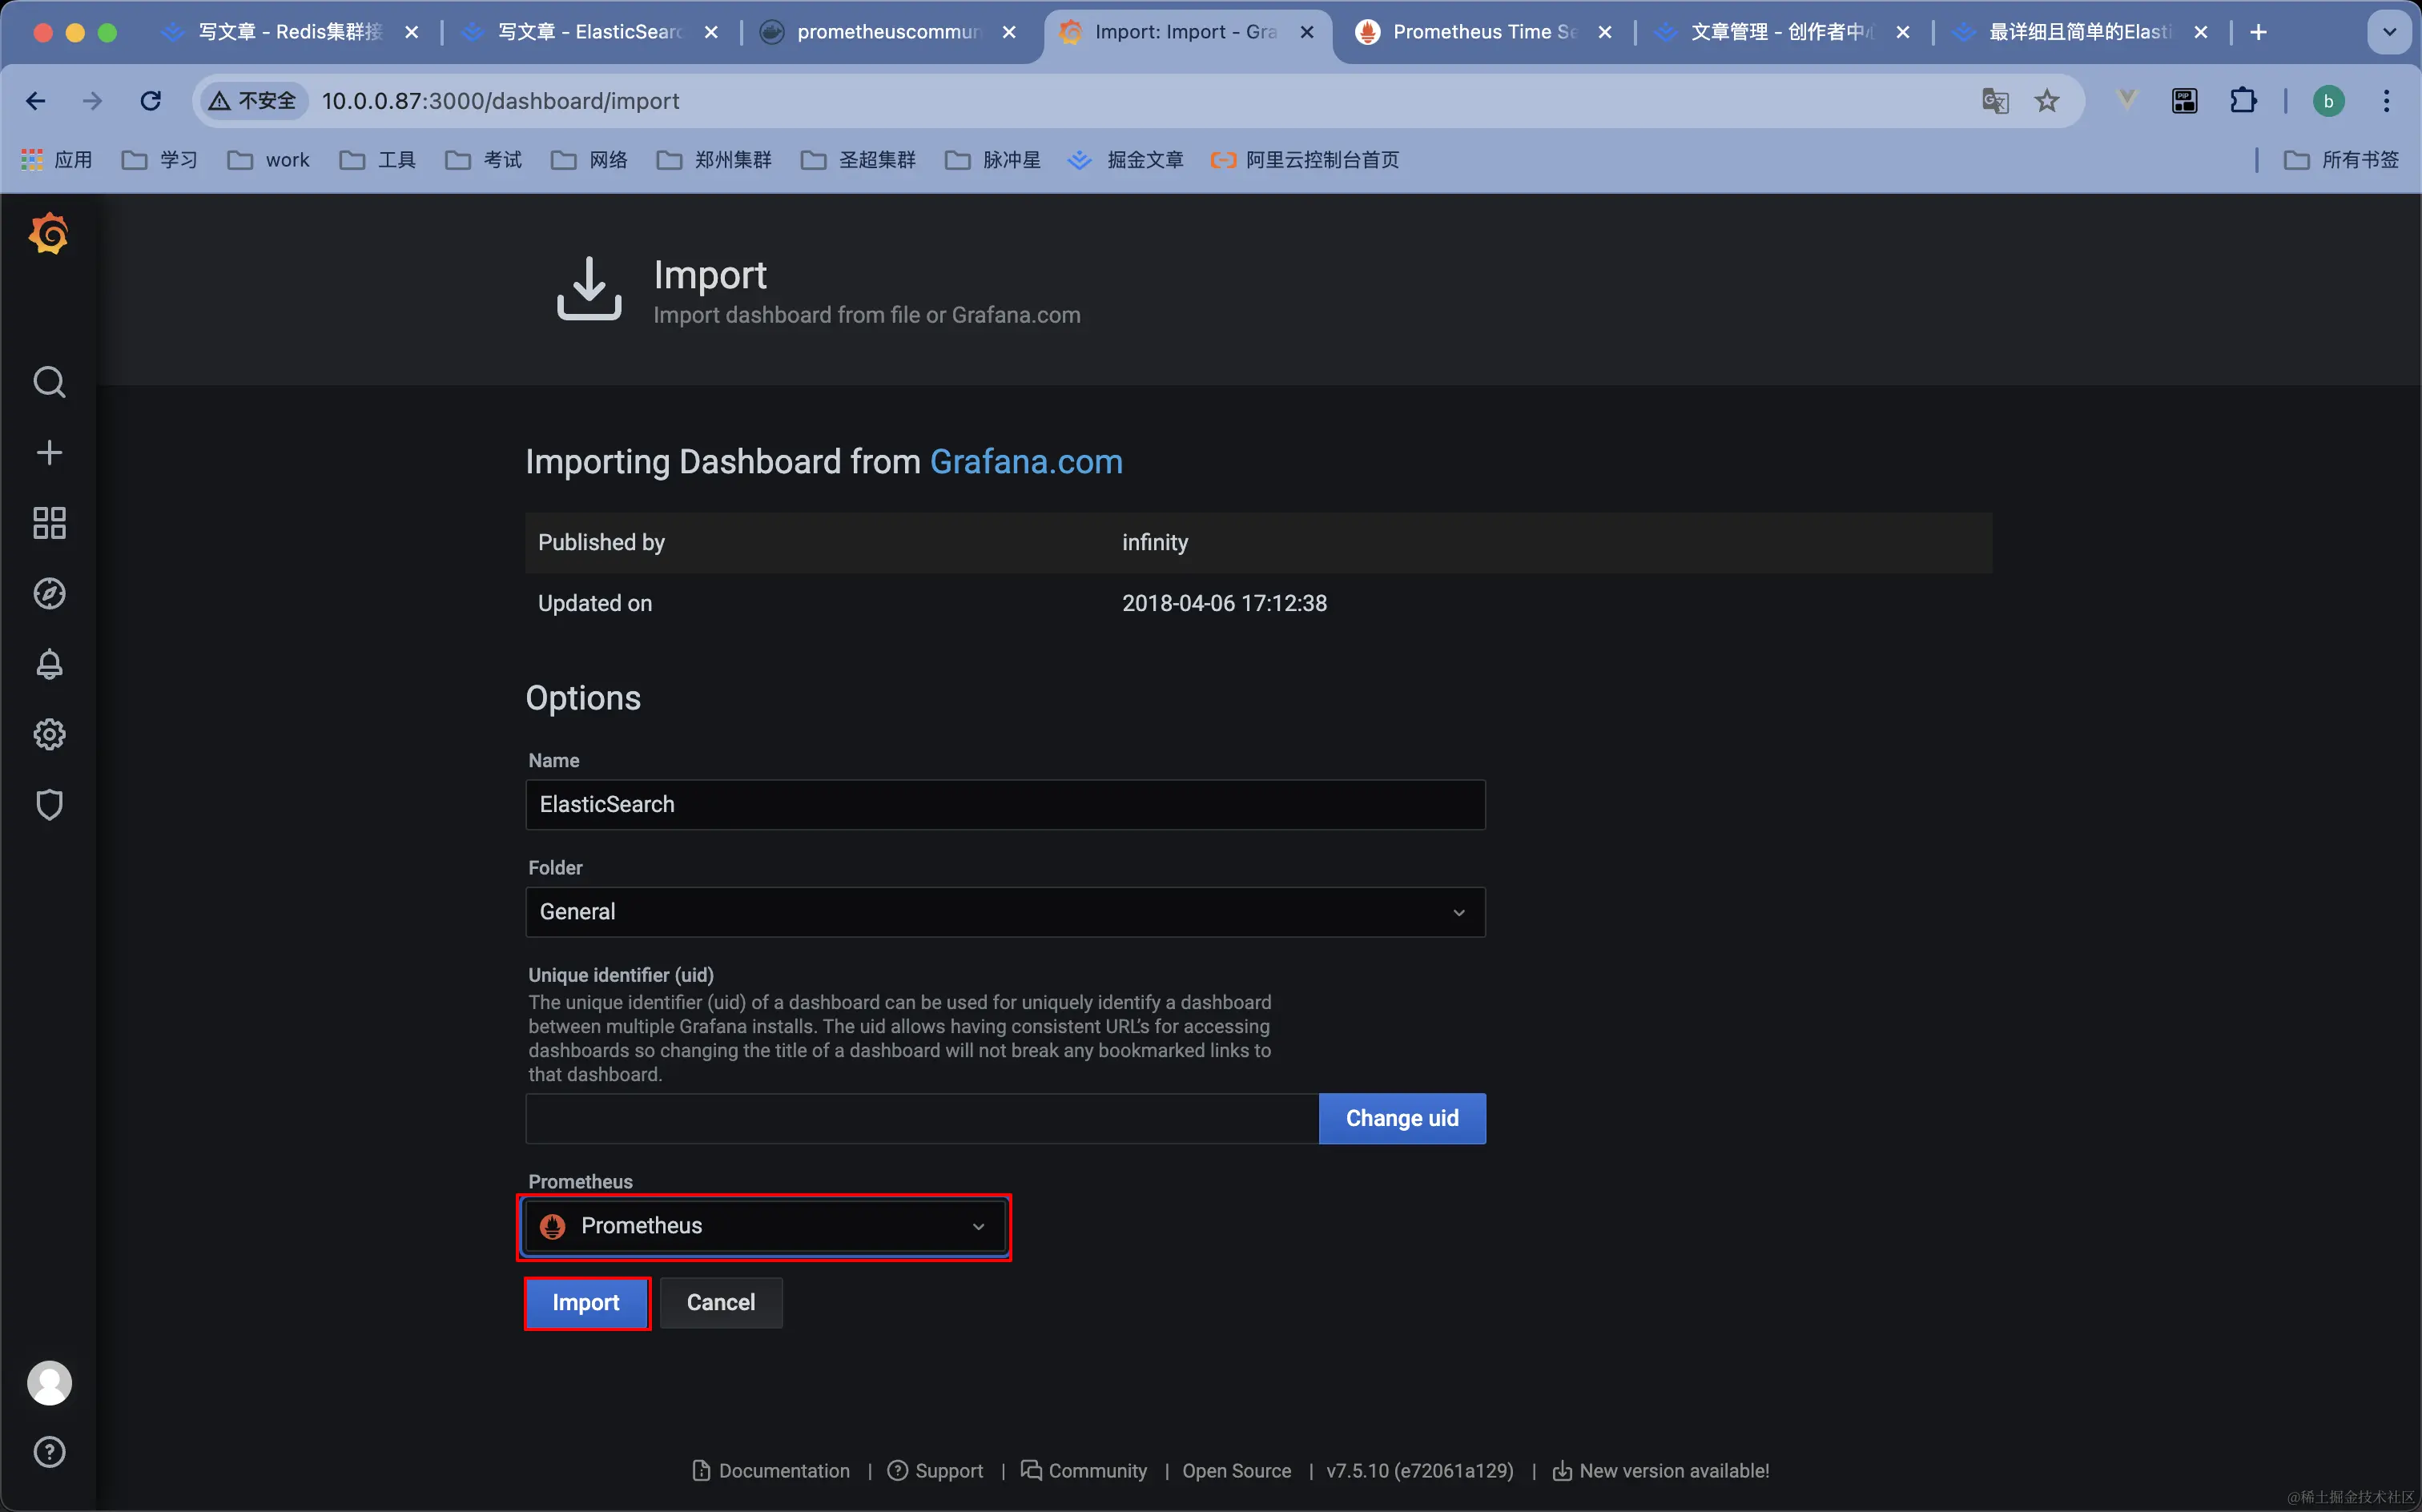Click the address bar URL
The width and height of the screenshot is (2422, 1512).
500,101
